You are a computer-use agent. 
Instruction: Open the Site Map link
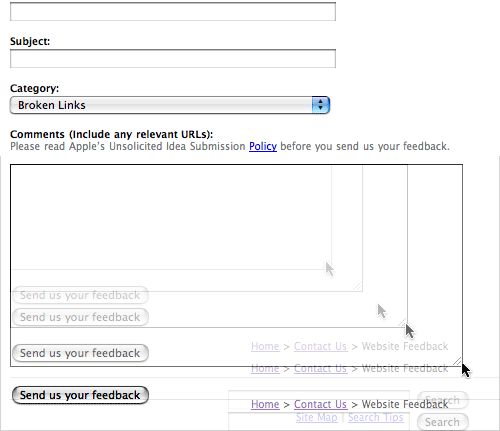(x=316, y=417)
